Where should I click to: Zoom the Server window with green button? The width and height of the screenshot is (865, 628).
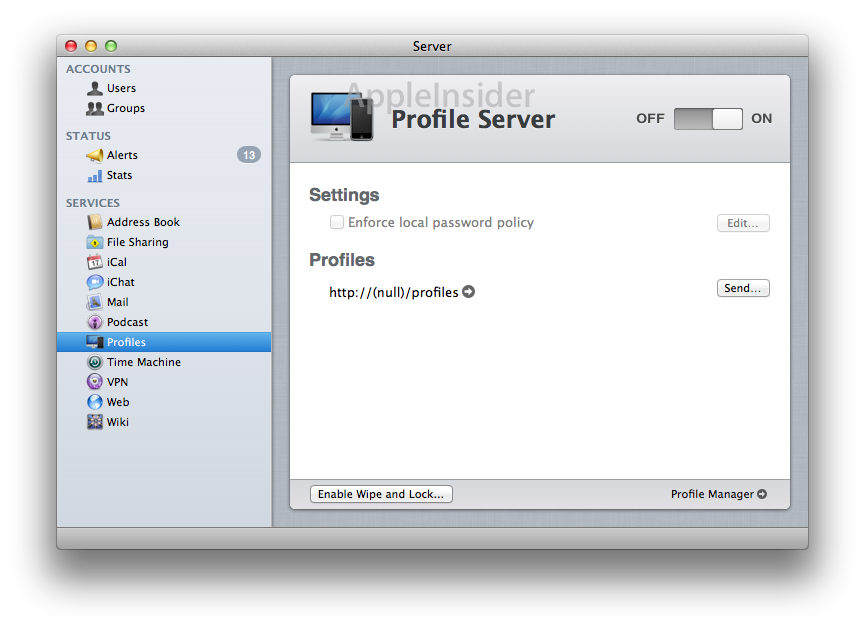tap(111, 46)
